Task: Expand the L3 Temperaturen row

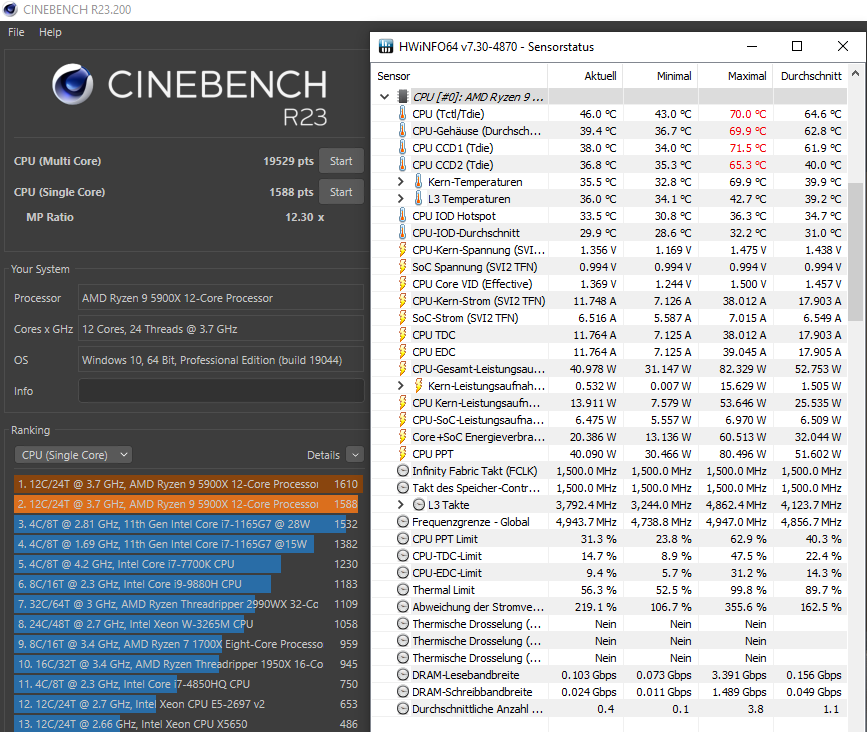Action: pos(401,199)
